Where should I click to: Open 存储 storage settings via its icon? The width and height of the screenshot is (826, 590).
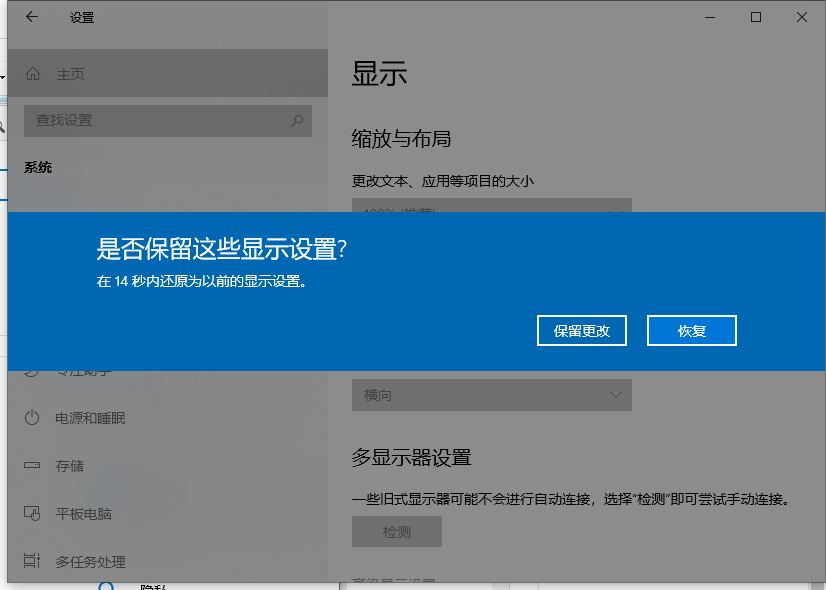tap(30, 466)
